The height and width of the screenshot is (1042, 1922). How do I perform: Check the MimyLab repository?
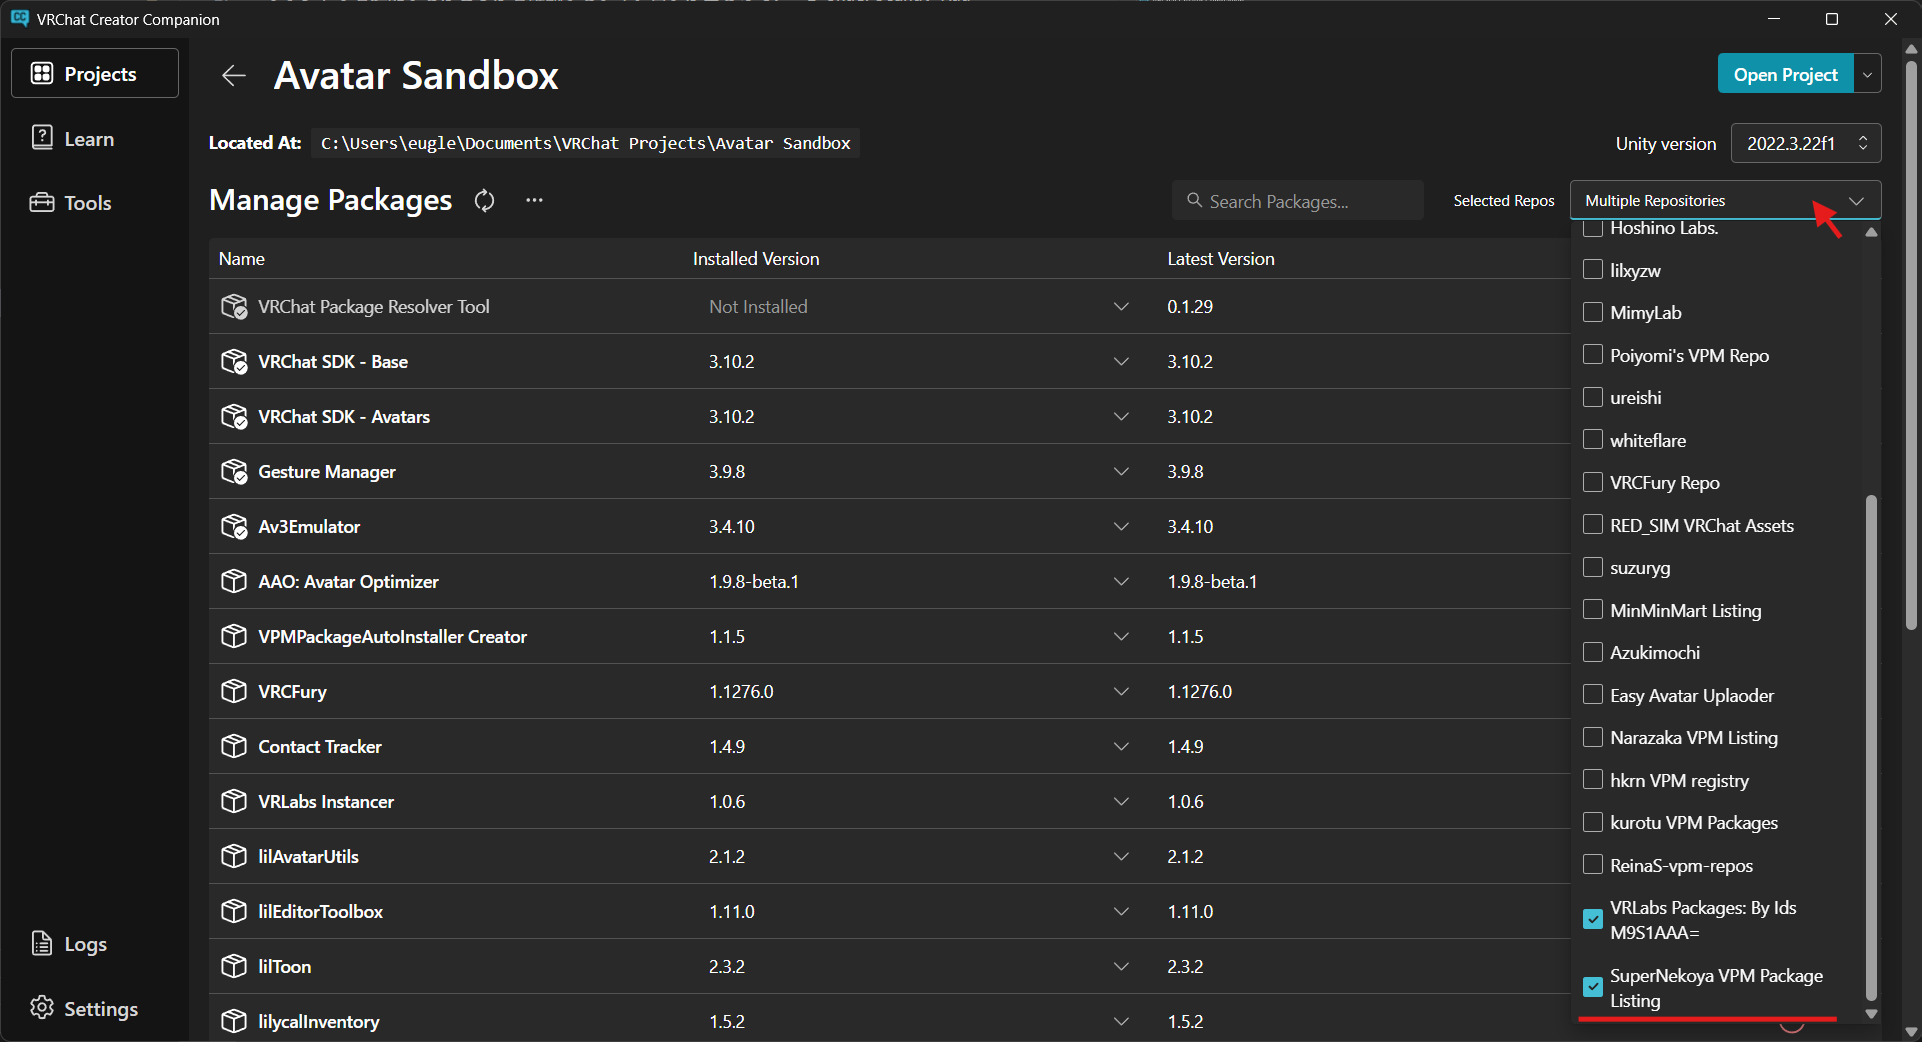1593,313
